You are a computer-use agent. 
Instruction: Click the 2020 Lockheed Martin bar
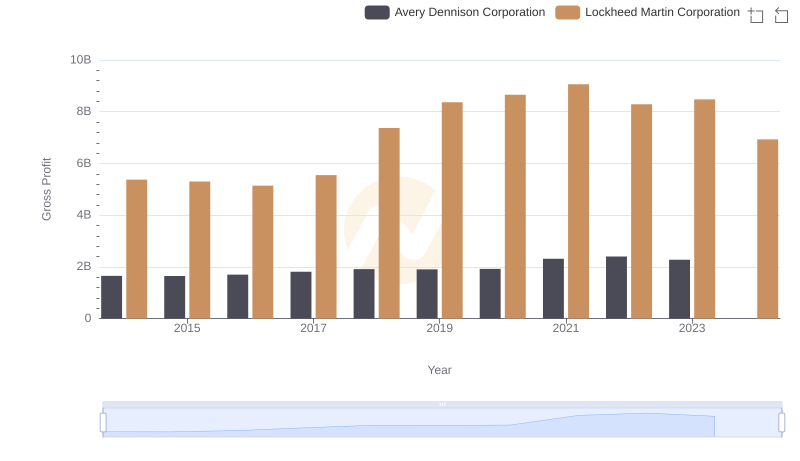pos(515,207)
